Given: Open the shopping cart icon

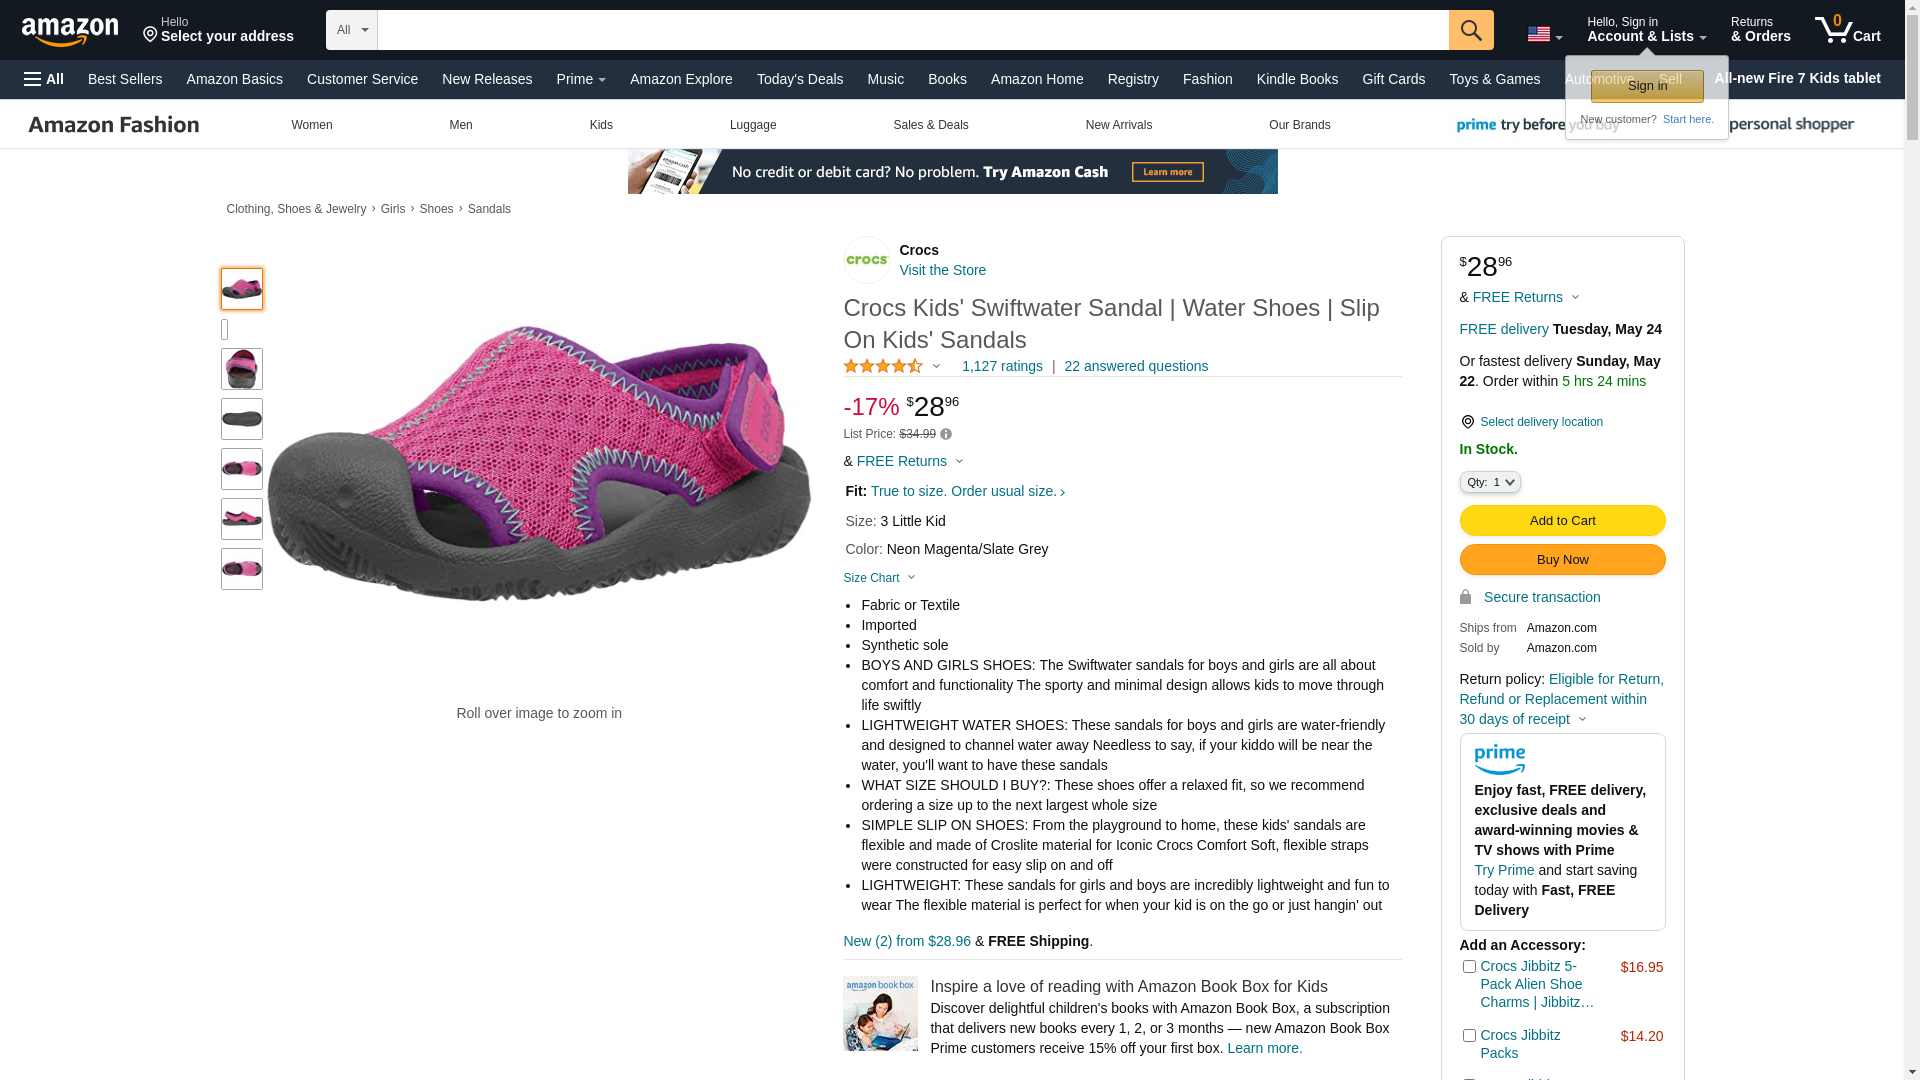Looking at the screenshot, I should 1848,30.
